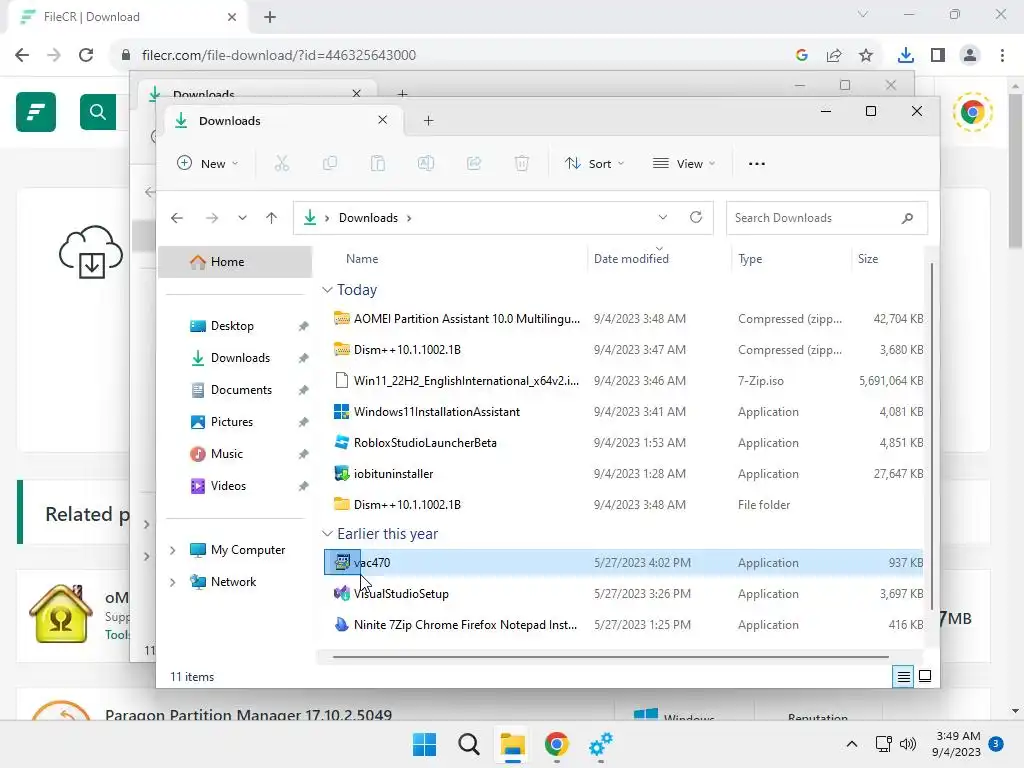Click the search magnifier in Search Downloads box

coord(907,218)
